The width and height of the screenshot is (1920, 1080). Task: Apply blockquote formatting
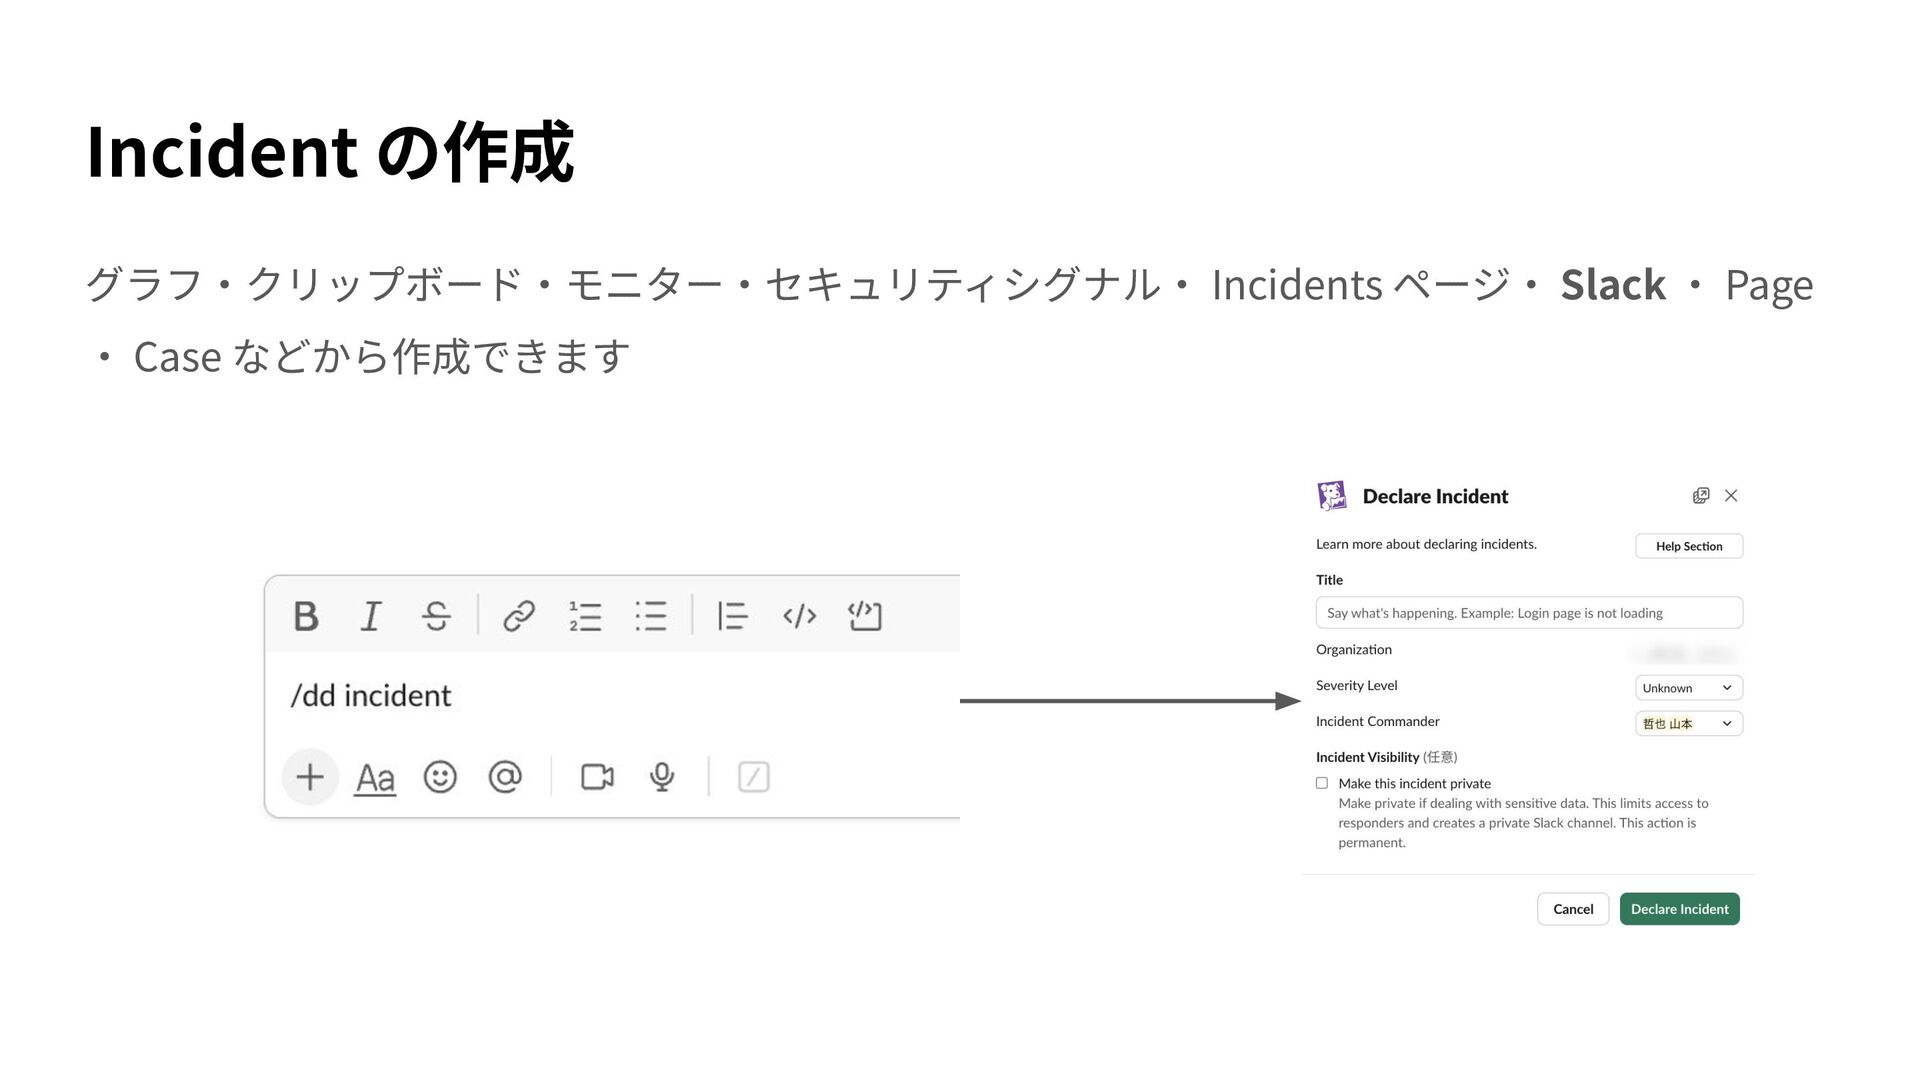coord(732,616)
